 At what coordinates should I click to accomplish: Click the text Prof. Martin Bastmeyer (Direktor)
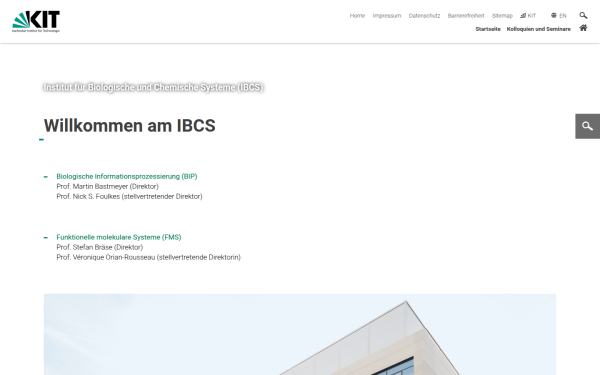107,186
